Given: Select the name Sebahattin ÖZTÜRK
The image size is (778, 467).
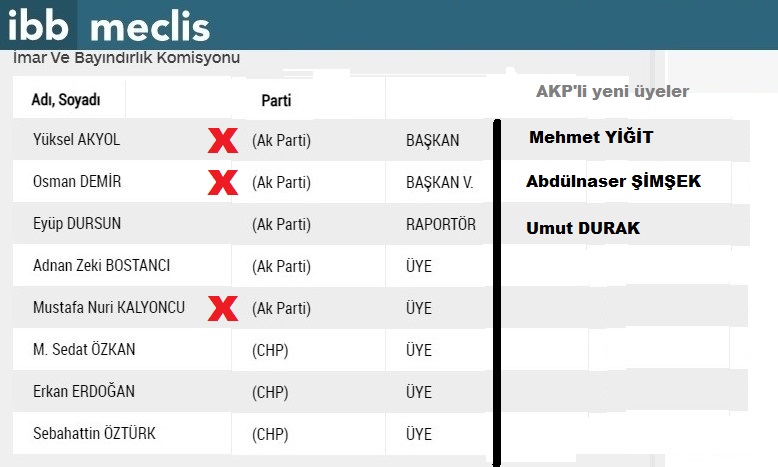Looking at the screenshot, I should pos(94,434).
